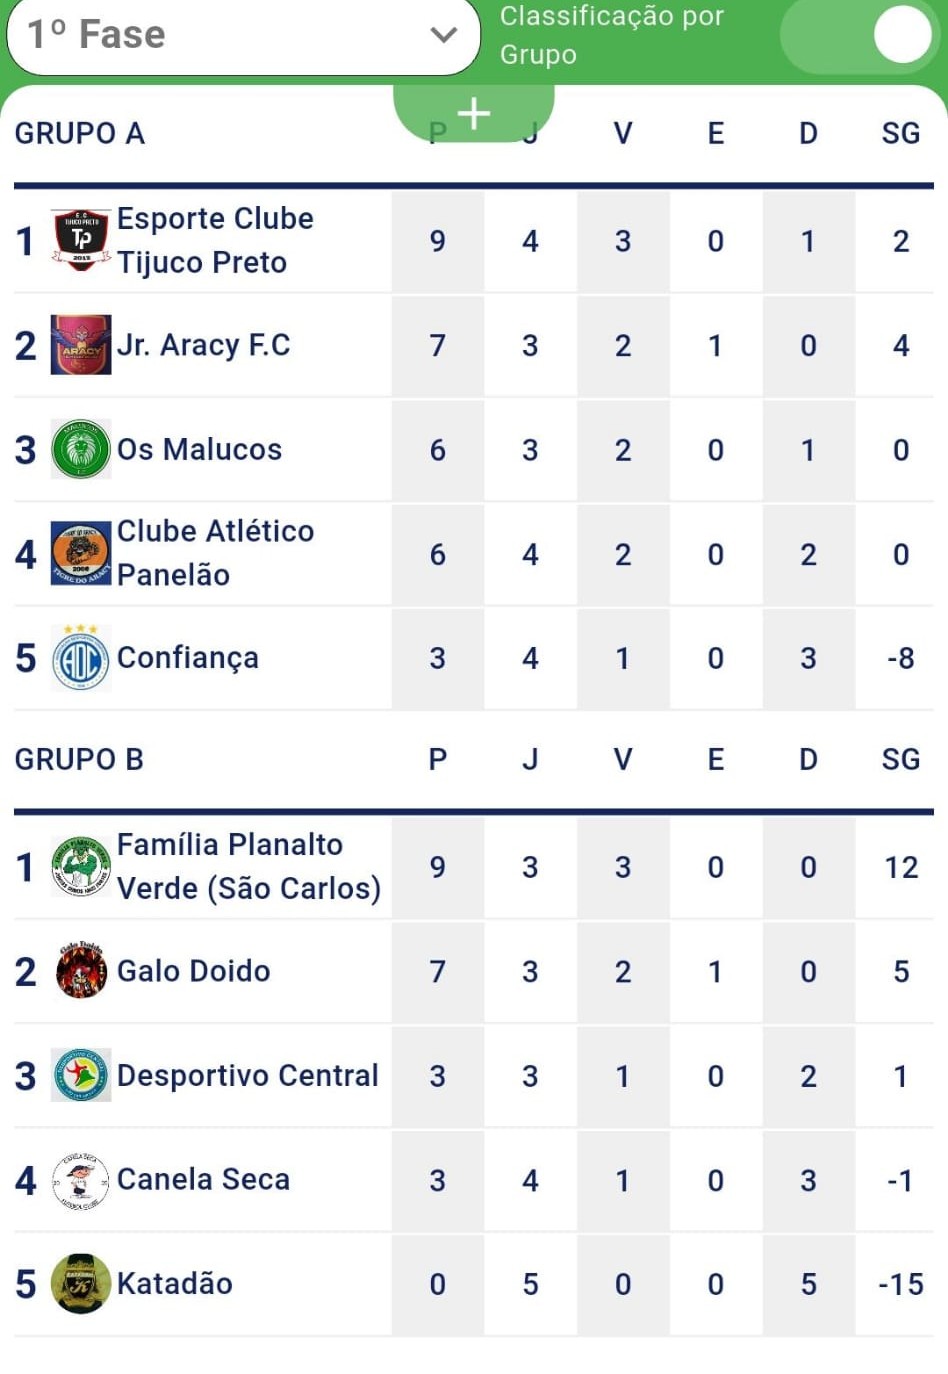This screenshot has width=948, height=1374.
Task: Open the 1º Fase dropdown selector
Action: [x=243, y=36]
